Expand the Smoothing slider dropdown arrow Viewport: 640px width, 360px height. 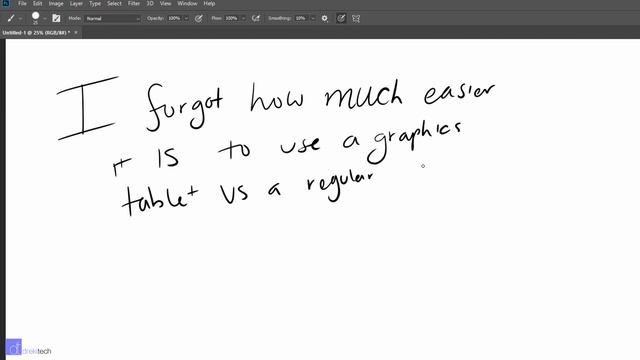point(313,18)
